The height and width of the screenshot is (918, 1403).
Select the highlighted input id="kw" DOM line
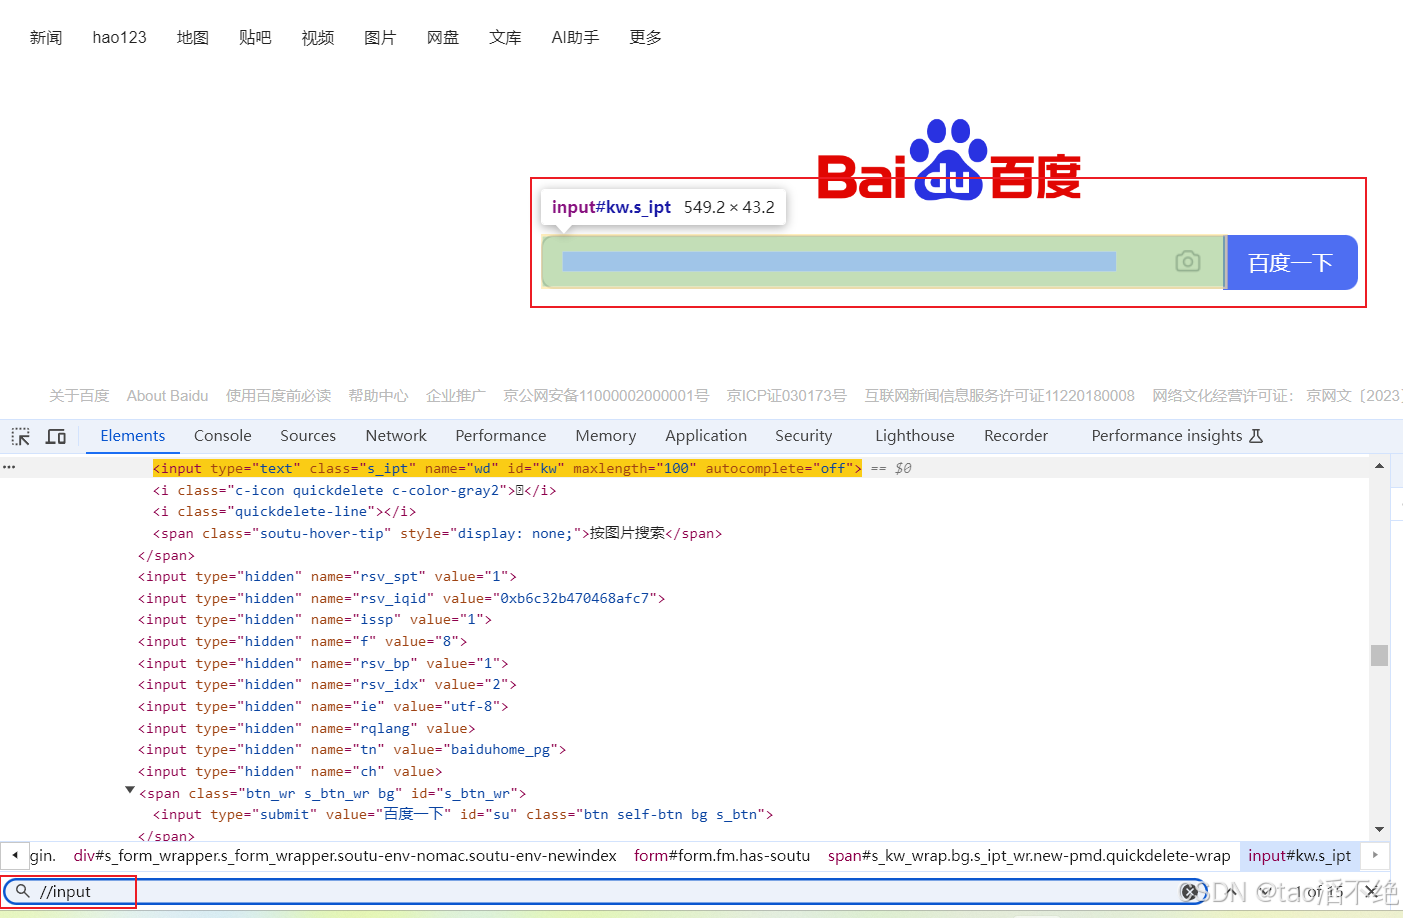[507, 468]
